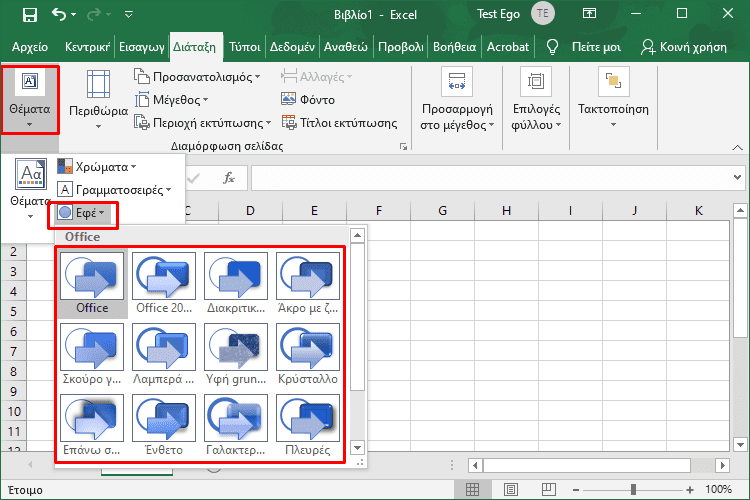The image size is (750, 500).
Task: Select the Διακριτικ... effect thumbnail
Action: click(x=236, y=284)
